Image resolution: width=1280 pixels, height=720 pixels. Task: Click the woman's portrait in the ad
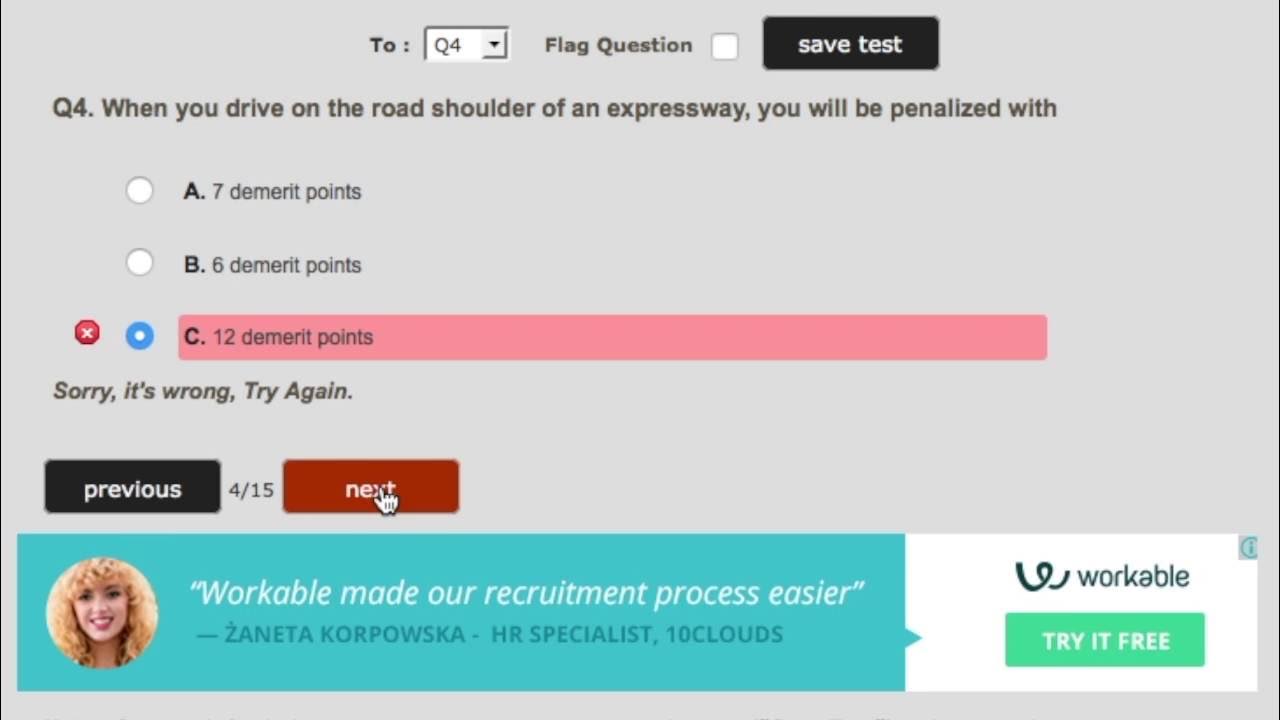101,612
